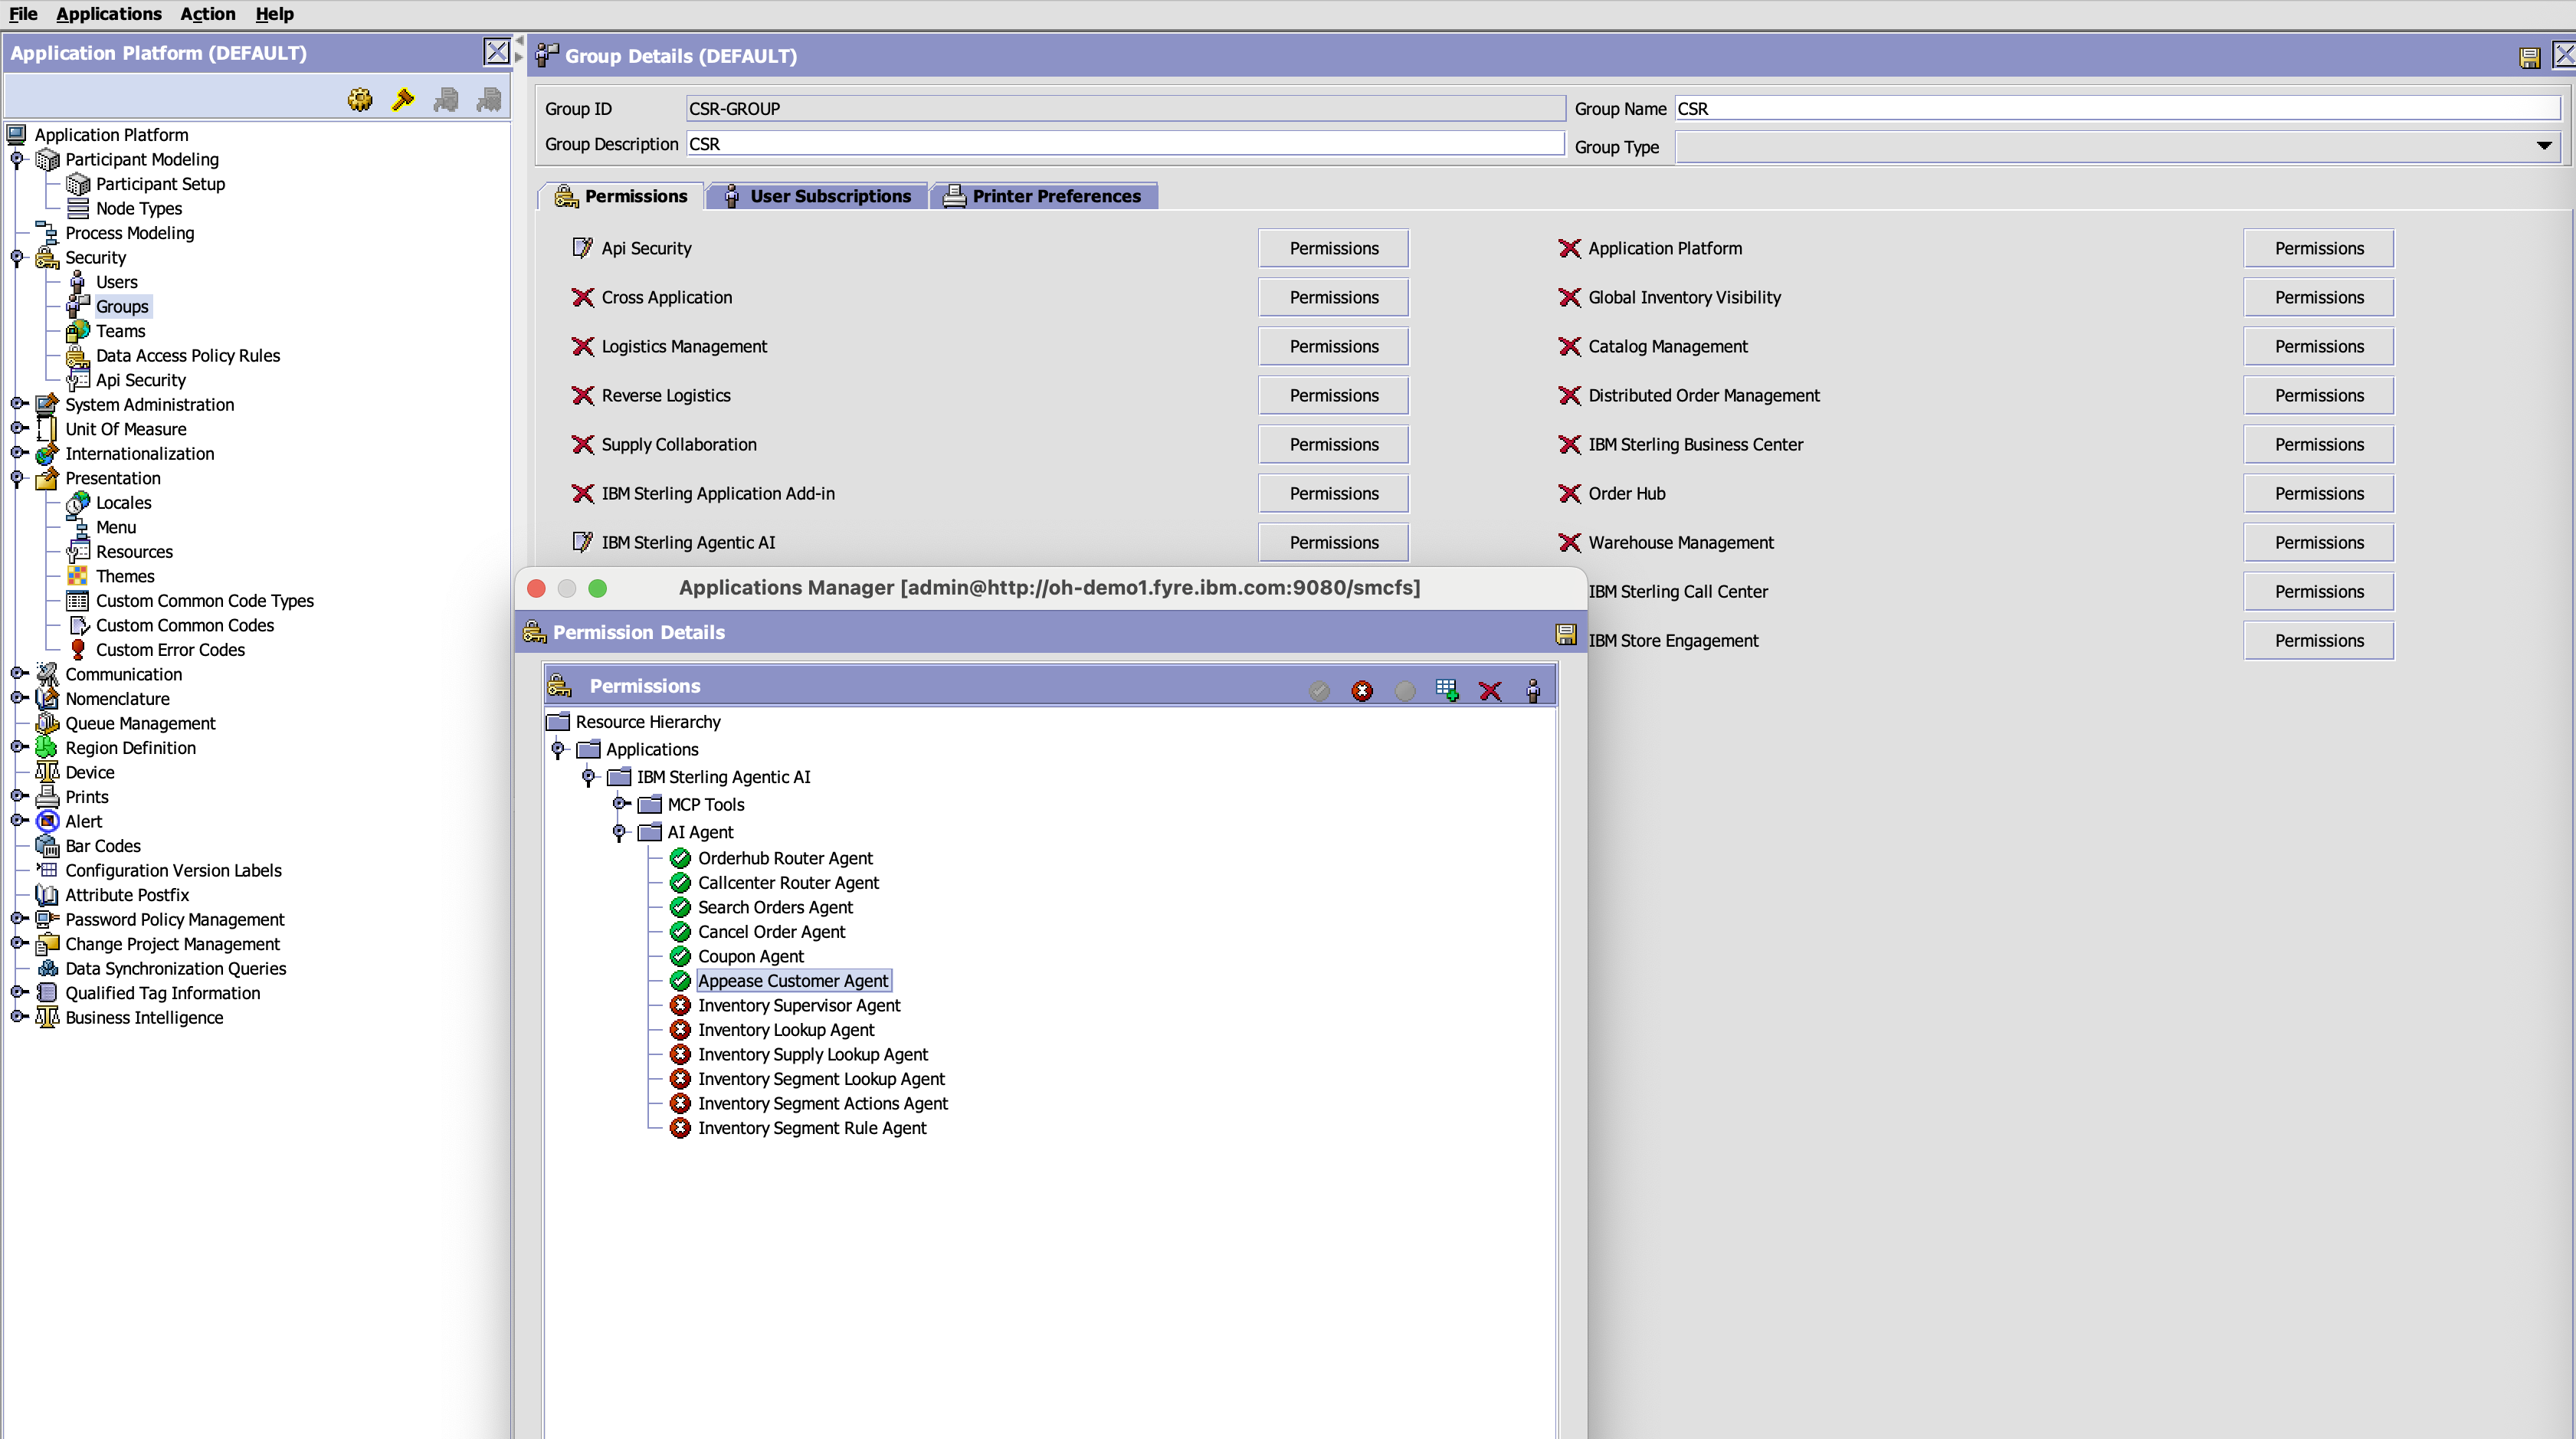2576x1439 pixels.
Task: Click the red status icon of Inventory Lookup Agent
Action: (x=680, y=1030)
